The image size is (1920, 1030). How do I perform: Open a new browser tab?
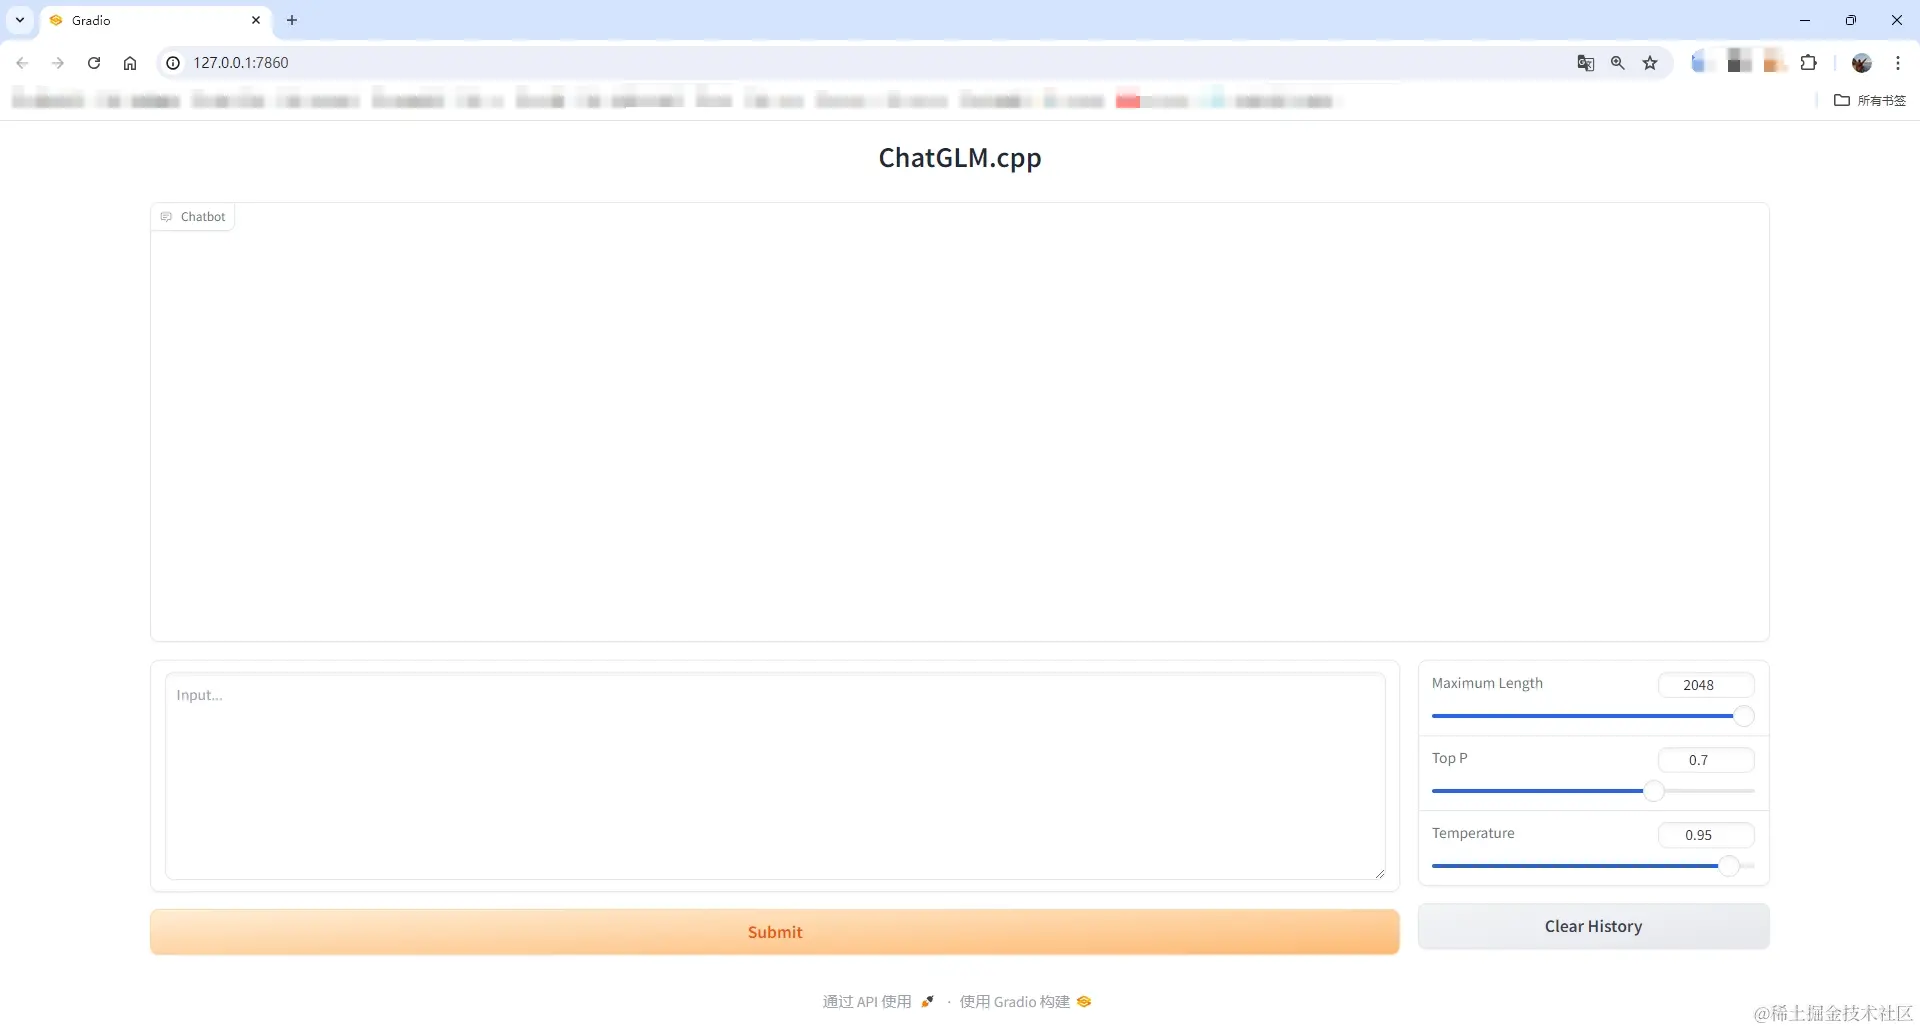click(292, 20)
